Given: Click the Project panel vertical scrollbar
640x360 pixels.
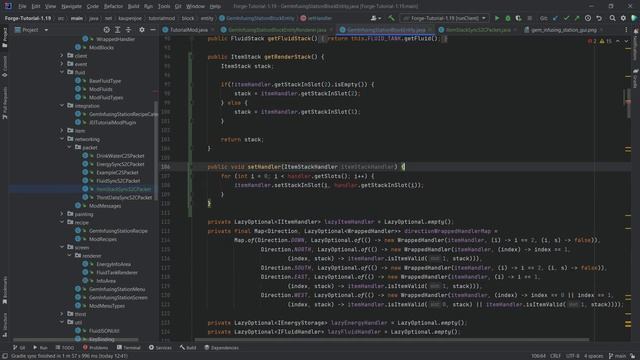Looking at the screenshot, I should pos(156,152).
